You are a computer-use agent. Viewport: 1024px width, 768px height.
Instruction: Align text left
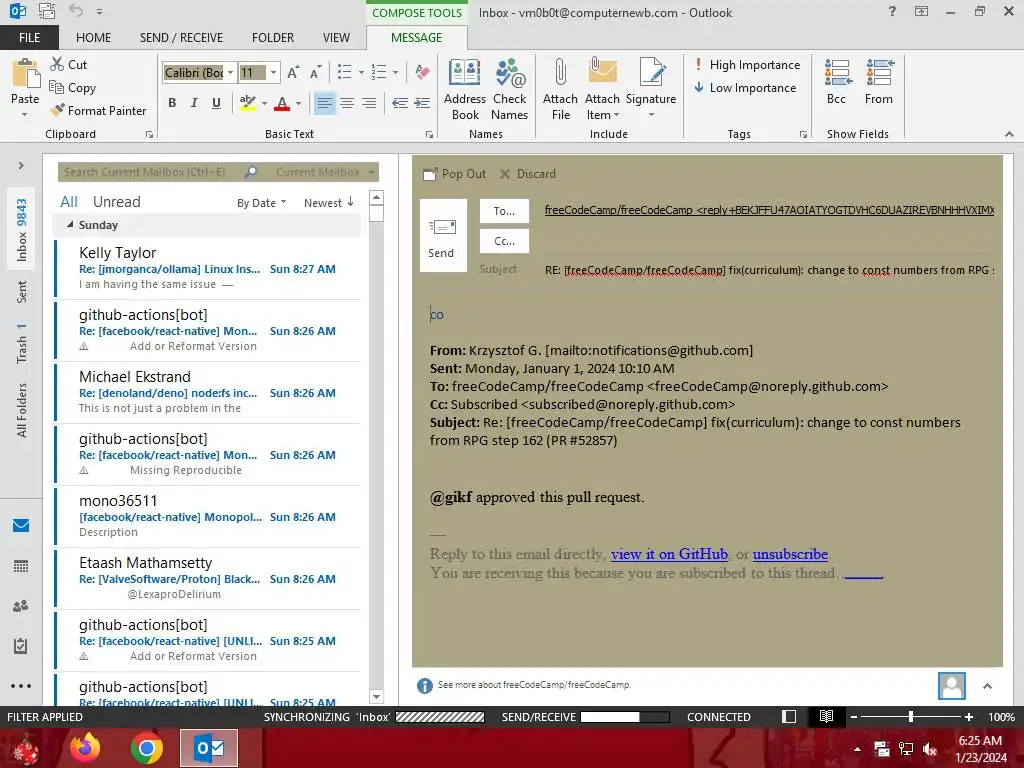(x=325, y=103)
